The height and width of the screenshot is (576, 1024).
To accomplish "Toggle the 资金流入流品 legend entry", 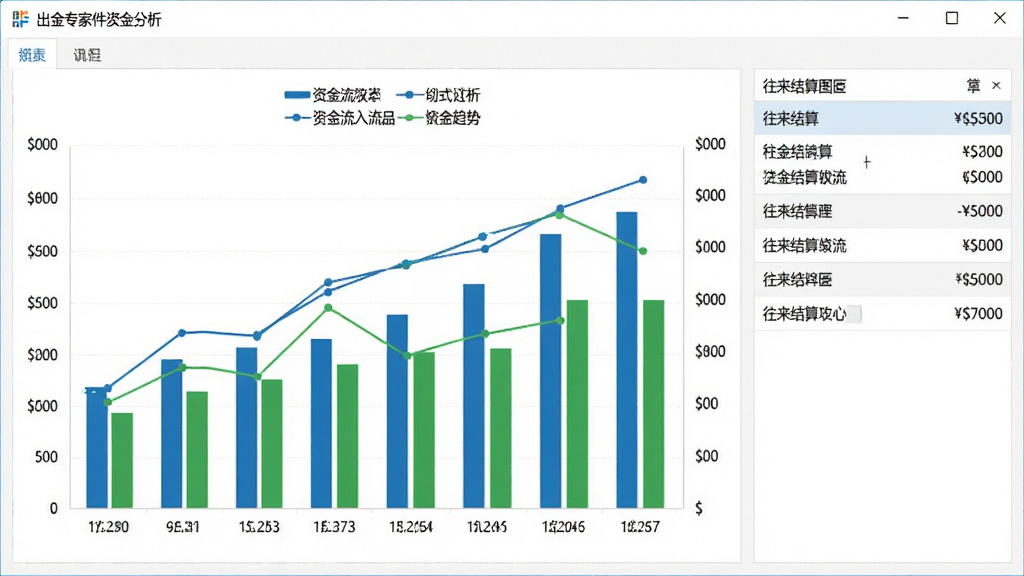I will pos(340,118).
